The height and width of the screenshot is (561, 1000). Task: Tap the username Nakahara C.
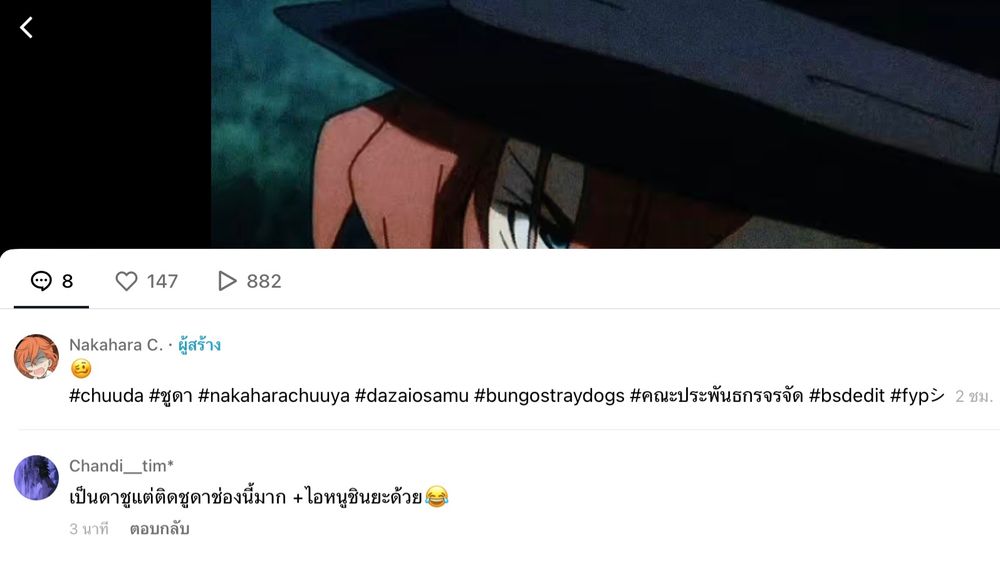point(116,345)
